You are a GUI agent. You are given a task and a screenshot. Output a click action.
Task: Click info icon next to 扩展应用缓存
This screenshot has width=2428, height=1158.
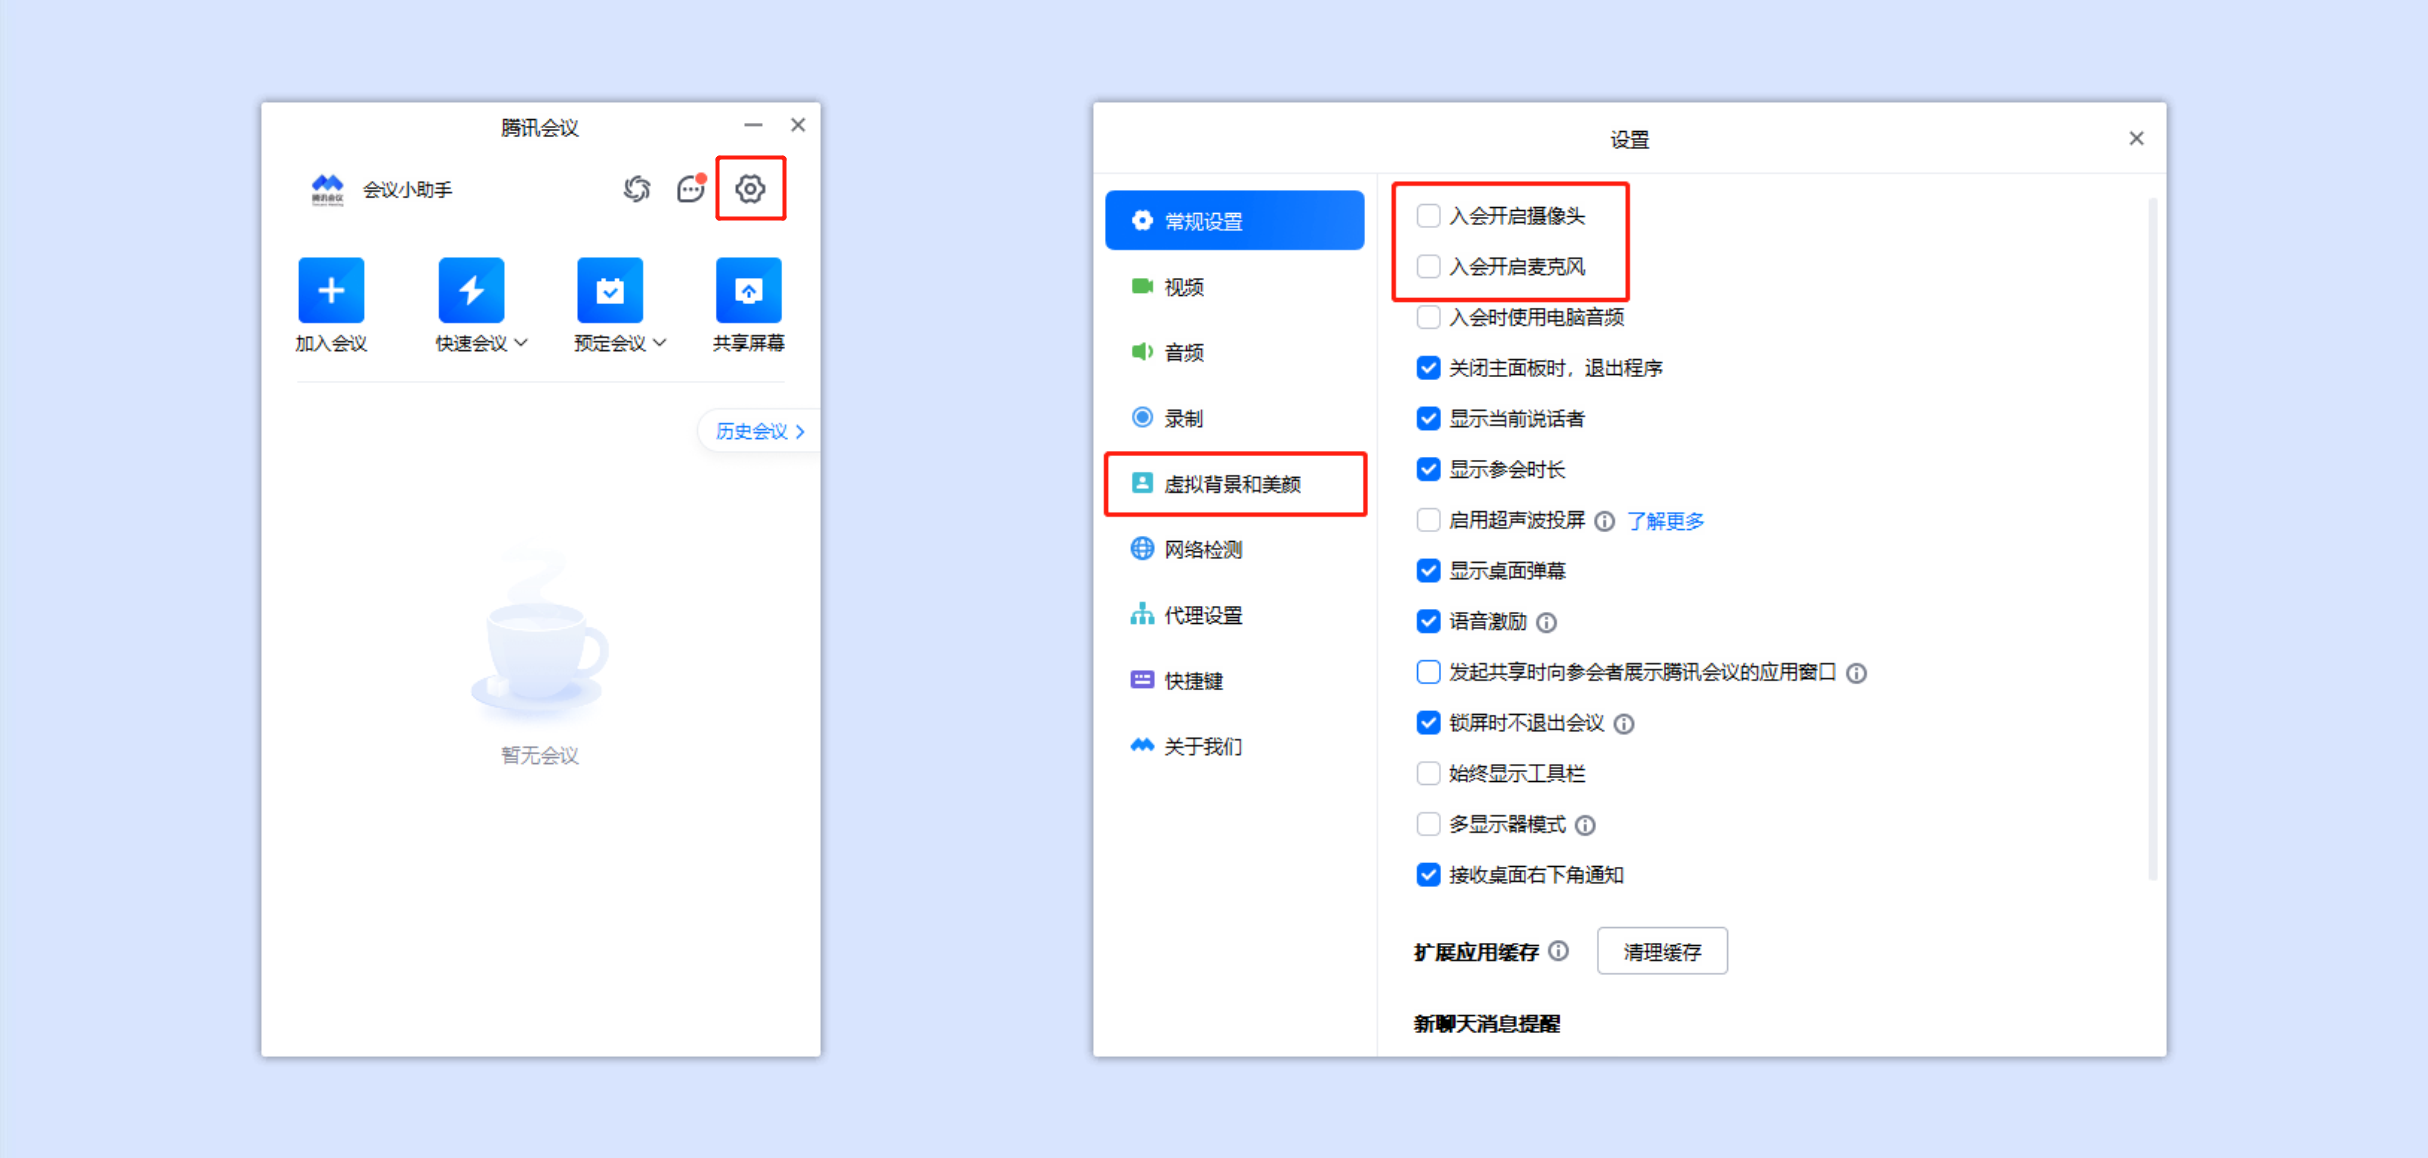click(1558, 951)
